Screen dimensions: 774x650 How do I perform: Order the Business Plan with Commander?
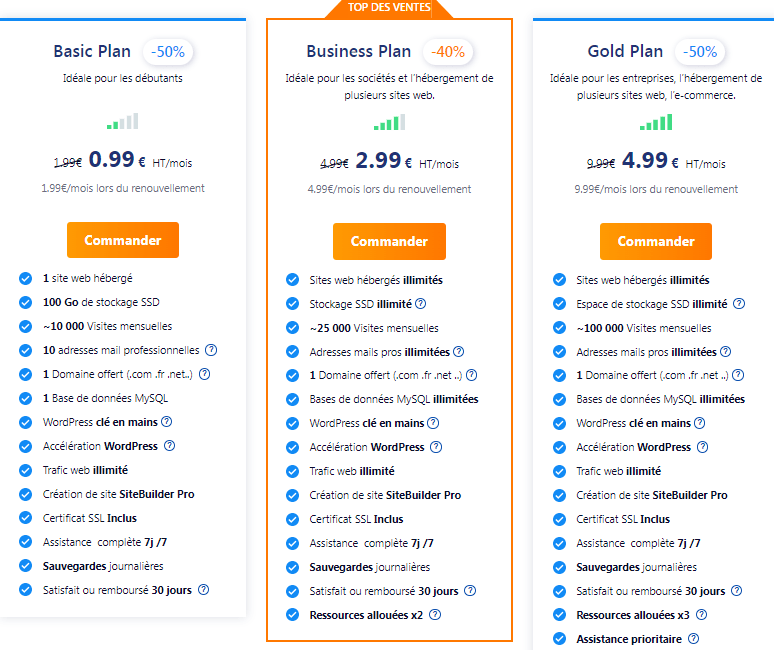(x=389, y=241)
